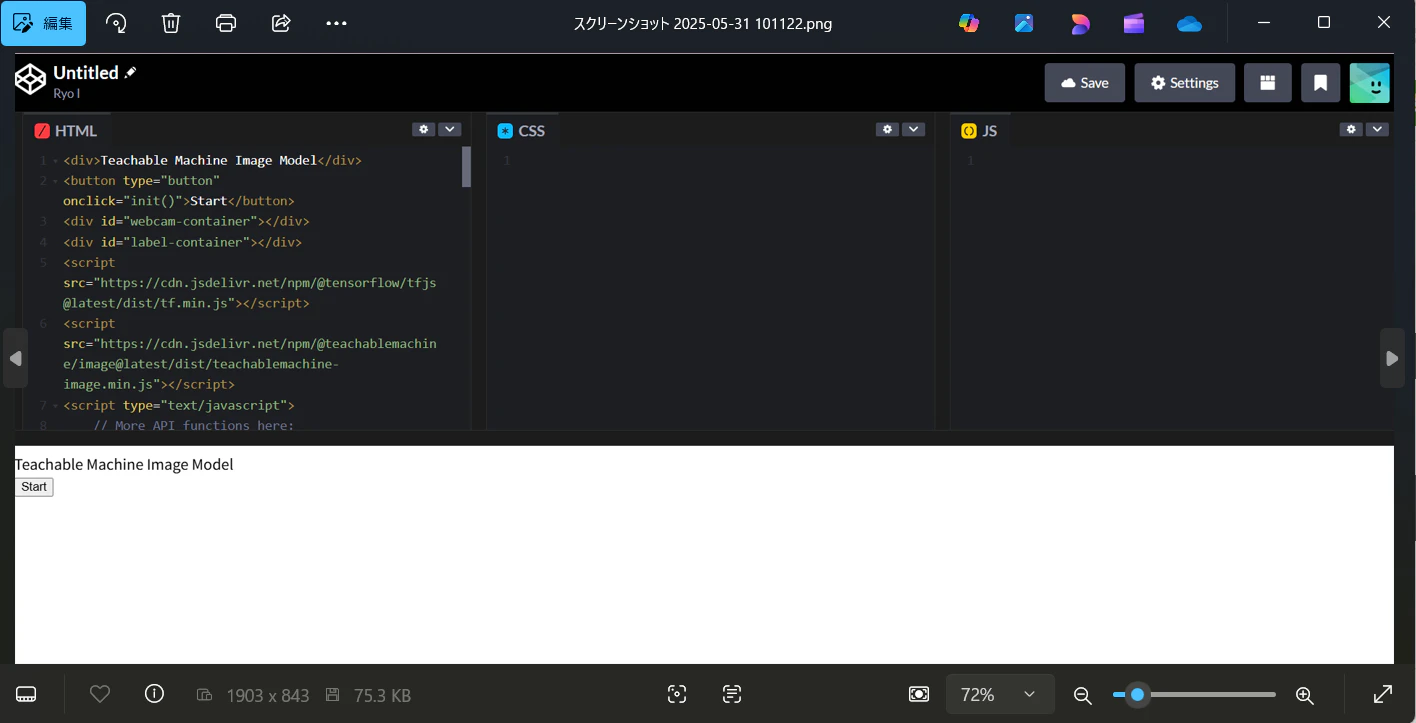Open CodePen Settings button

pos(1185,83)
